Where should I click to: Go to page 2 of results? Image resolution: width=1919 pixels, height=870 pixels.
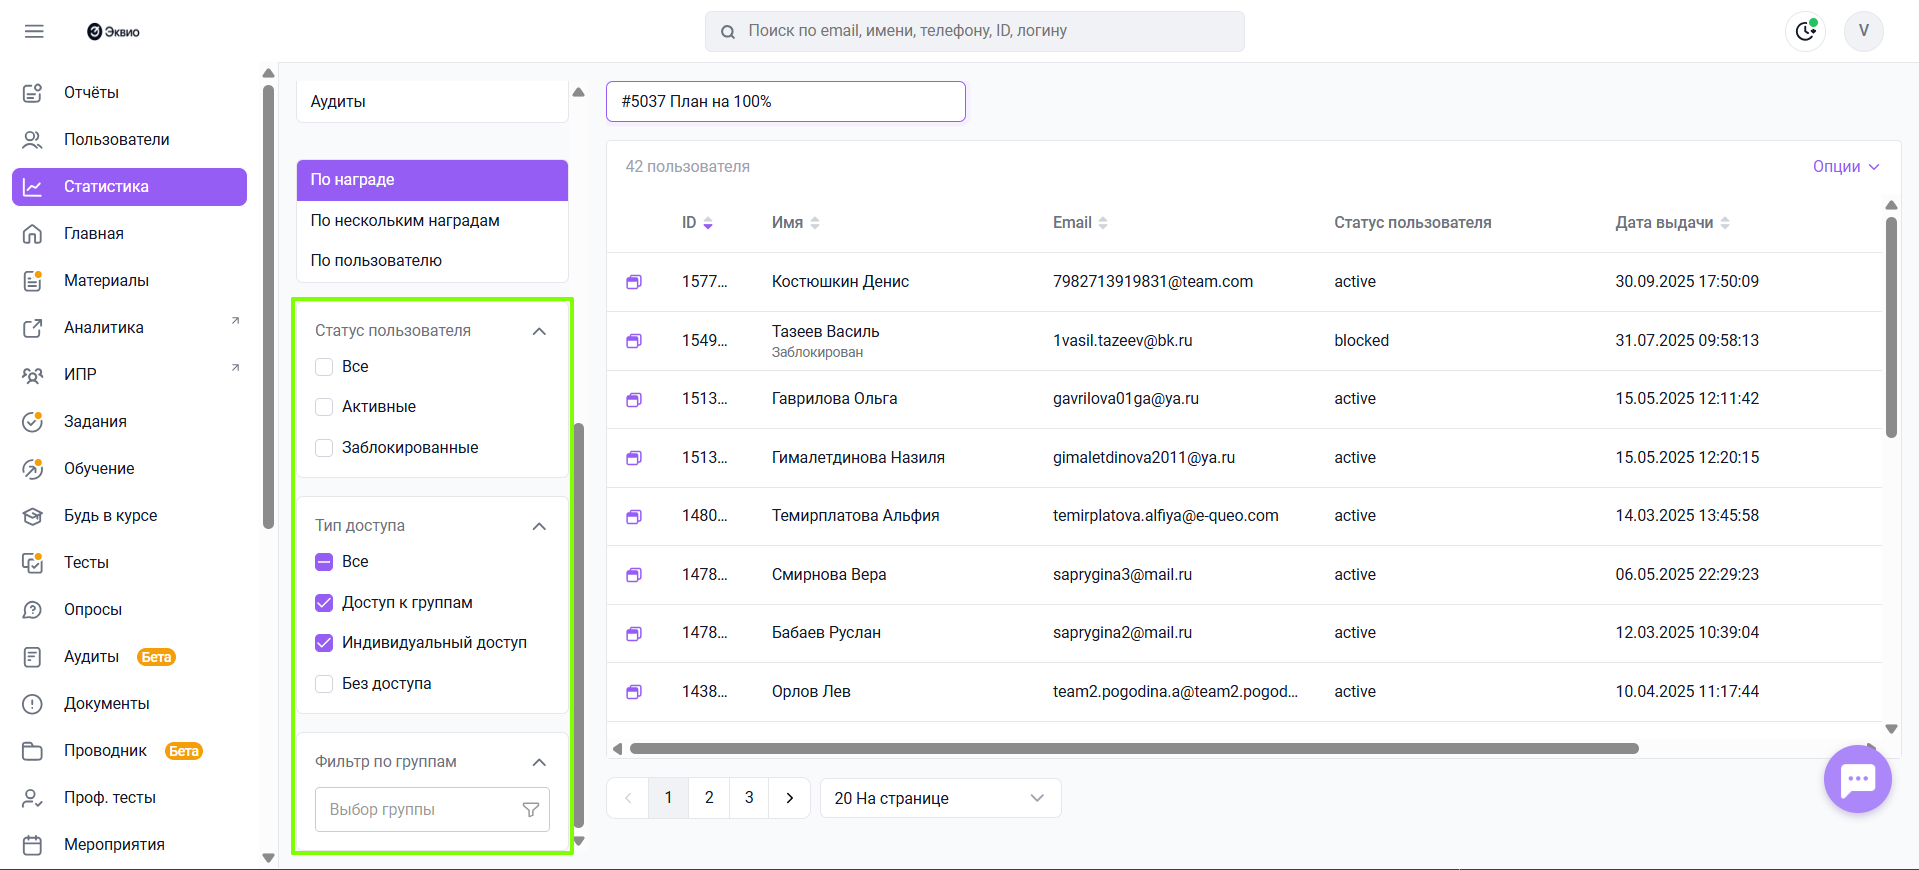[x=709, y=798]
